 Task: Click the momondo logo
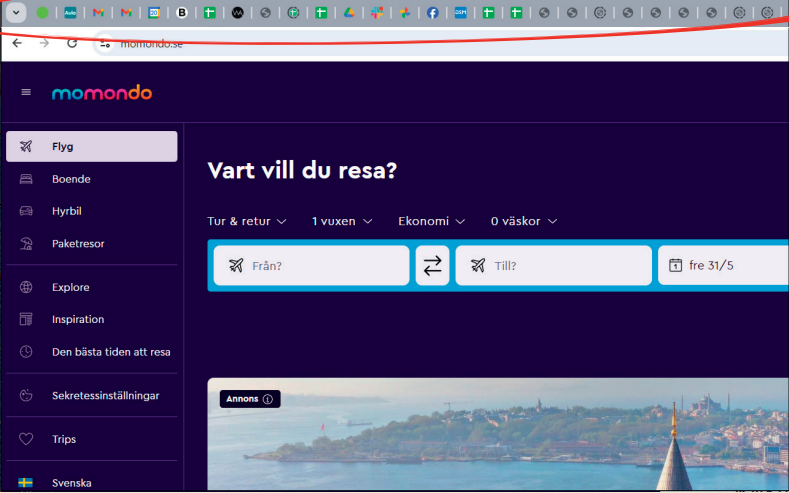pos(102,93)
